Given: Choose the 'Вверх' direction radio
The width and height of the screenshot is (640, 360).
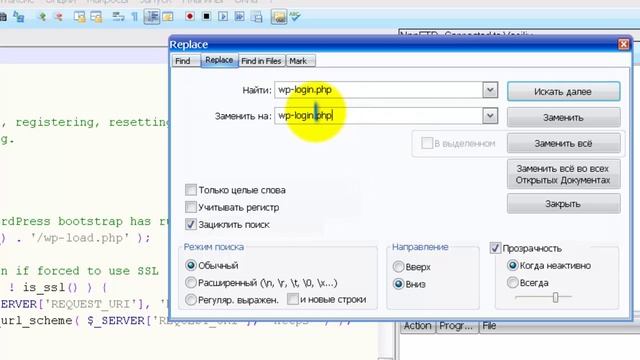Looking at the screenshot, I should point(398,267).
